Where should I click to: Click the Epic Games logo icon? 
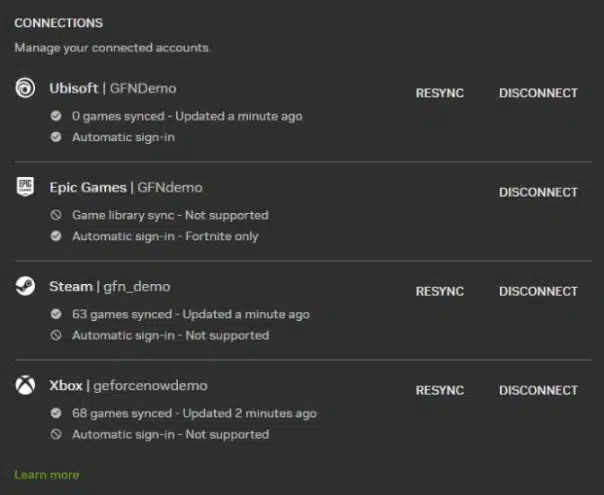25,187
